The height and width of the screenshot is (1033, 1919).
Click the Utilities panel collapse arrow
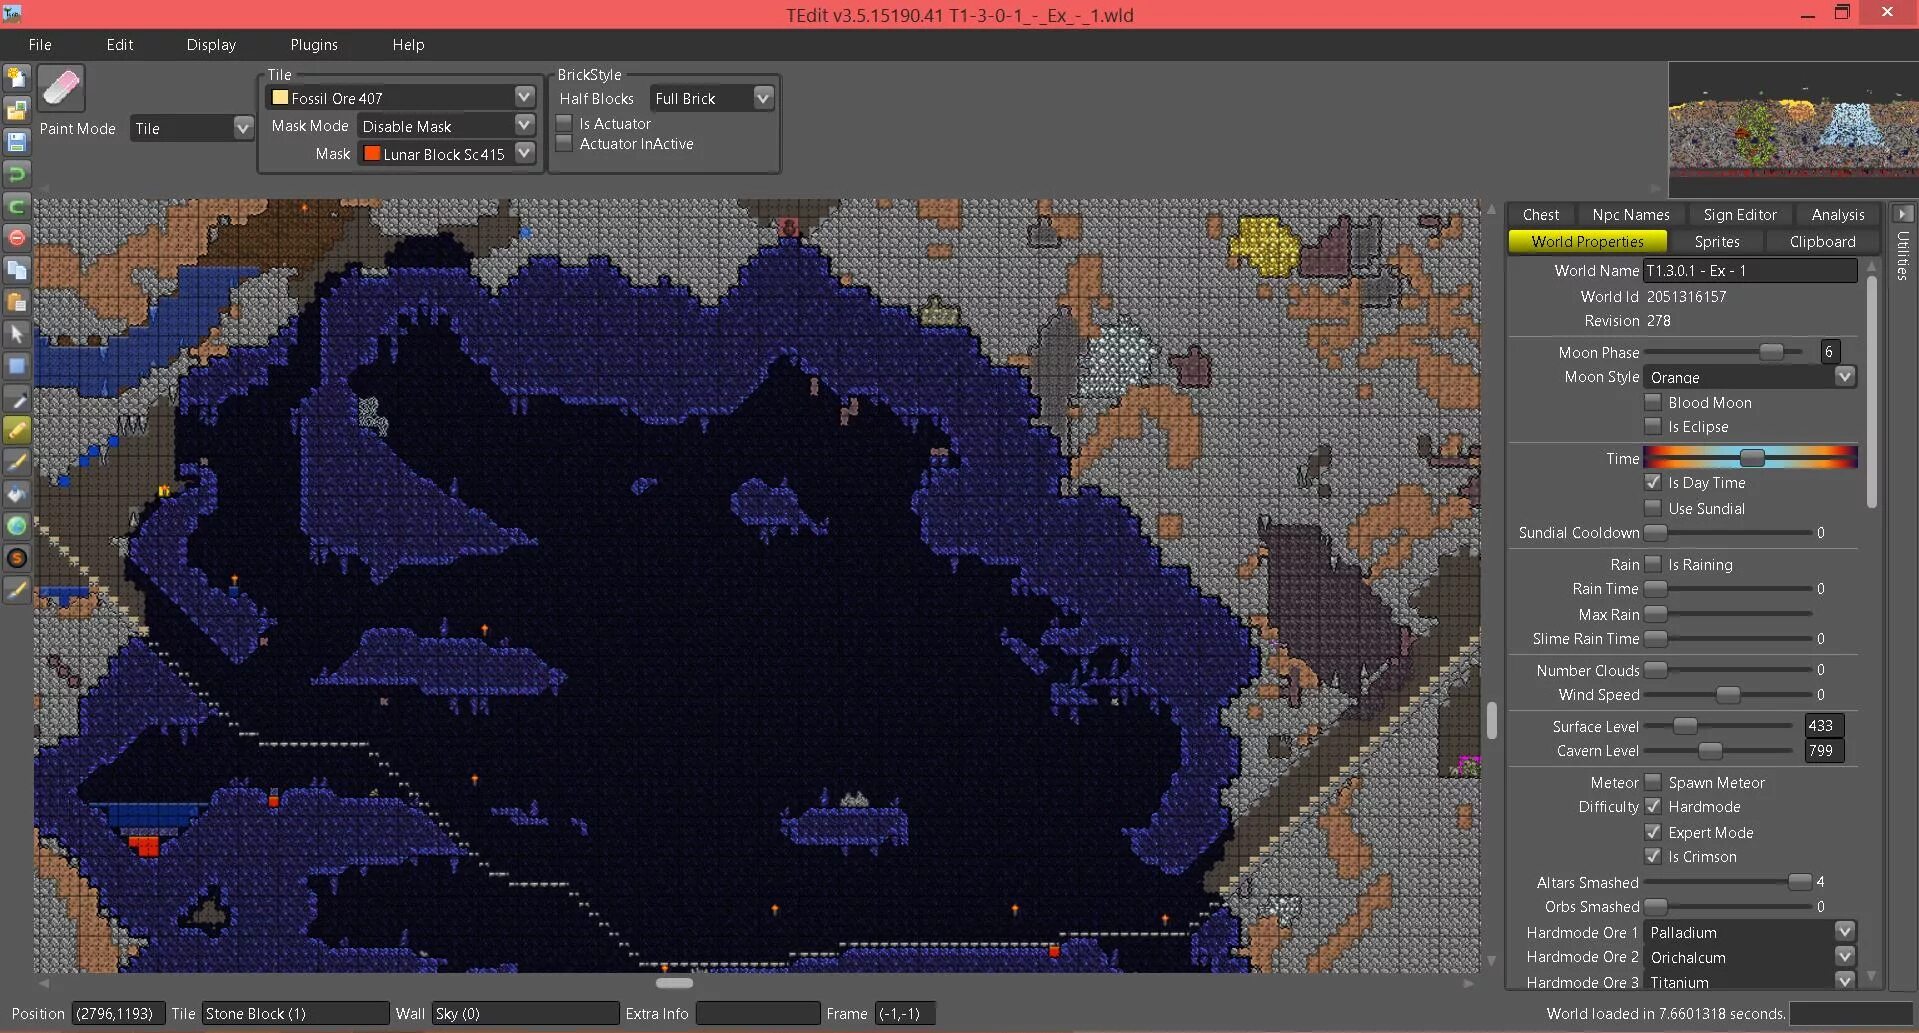coord(1903,214)
